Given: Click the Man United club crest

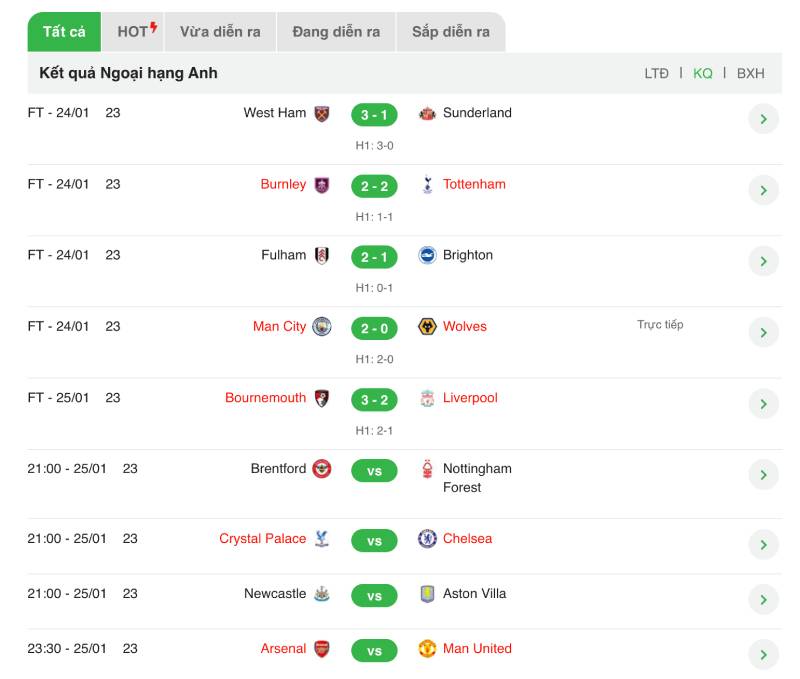Looking at the screenshot, I should pos(427,649).
